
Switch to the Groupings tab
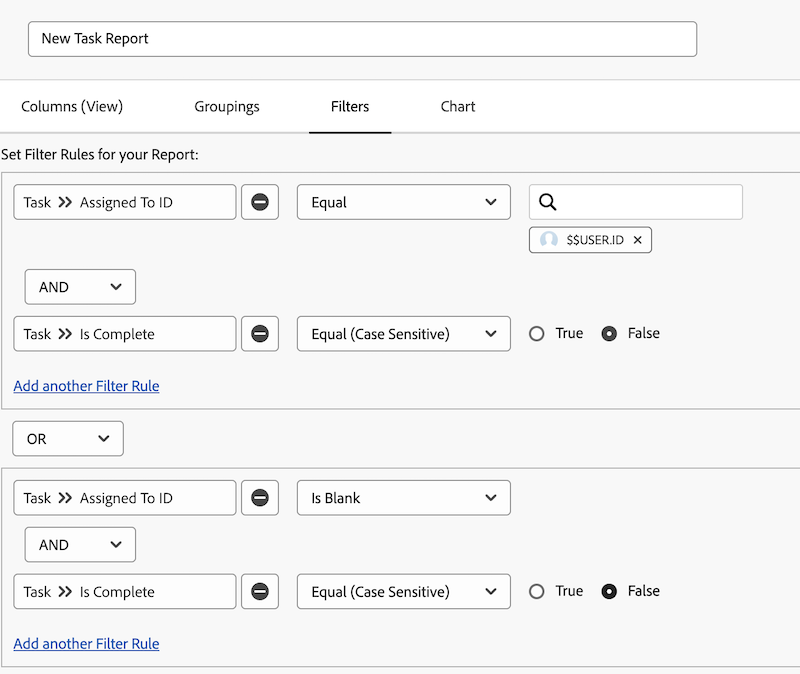coord(226,105)
